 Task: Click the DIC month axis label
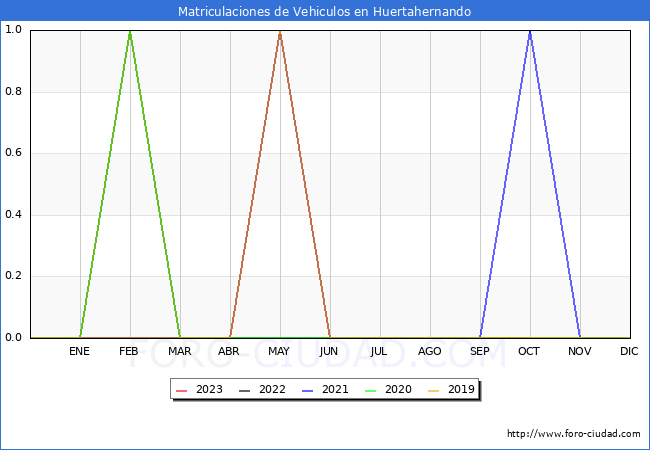coord(629,351)
